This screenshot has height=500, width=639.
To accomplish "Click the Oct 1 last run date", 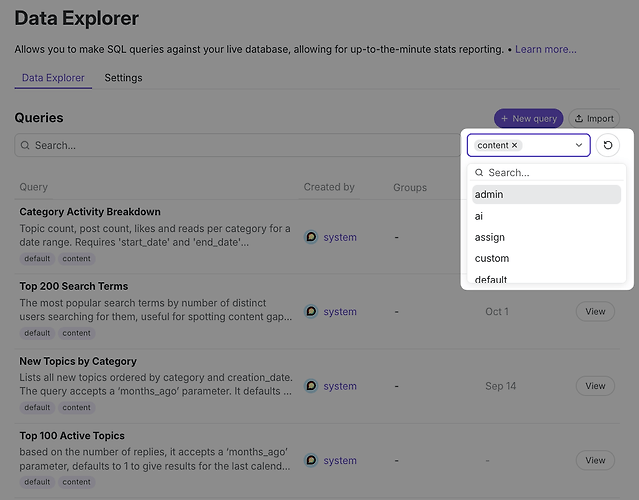I will tap(497, 312).
